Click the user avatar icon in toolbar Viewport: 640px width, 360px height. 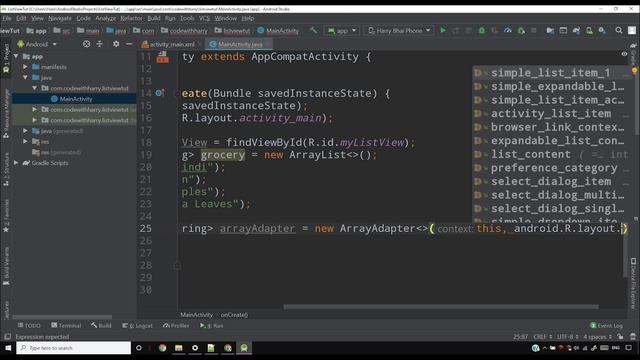coord(632,30)
